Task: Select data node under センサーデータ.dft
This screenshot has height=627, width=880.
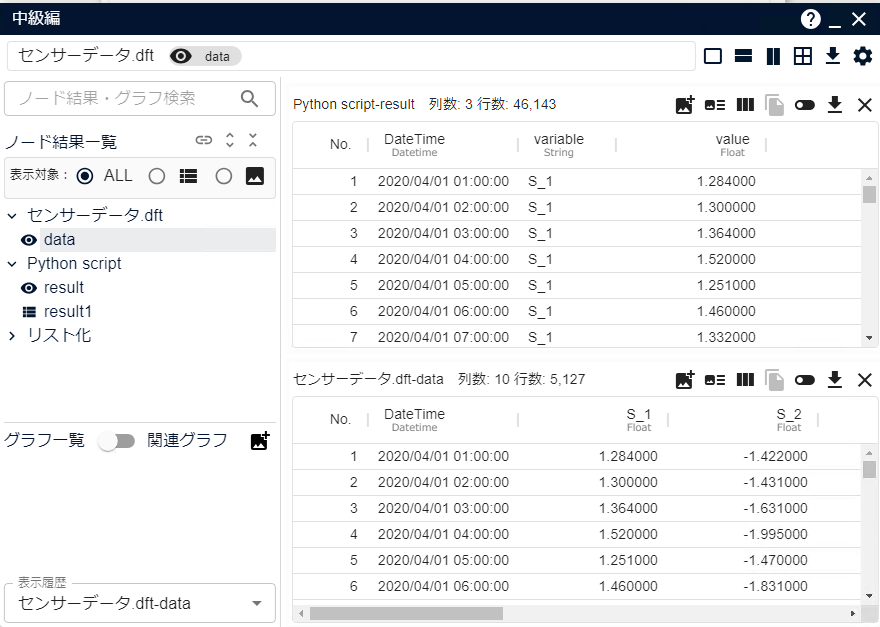Action: click(59, 240)
